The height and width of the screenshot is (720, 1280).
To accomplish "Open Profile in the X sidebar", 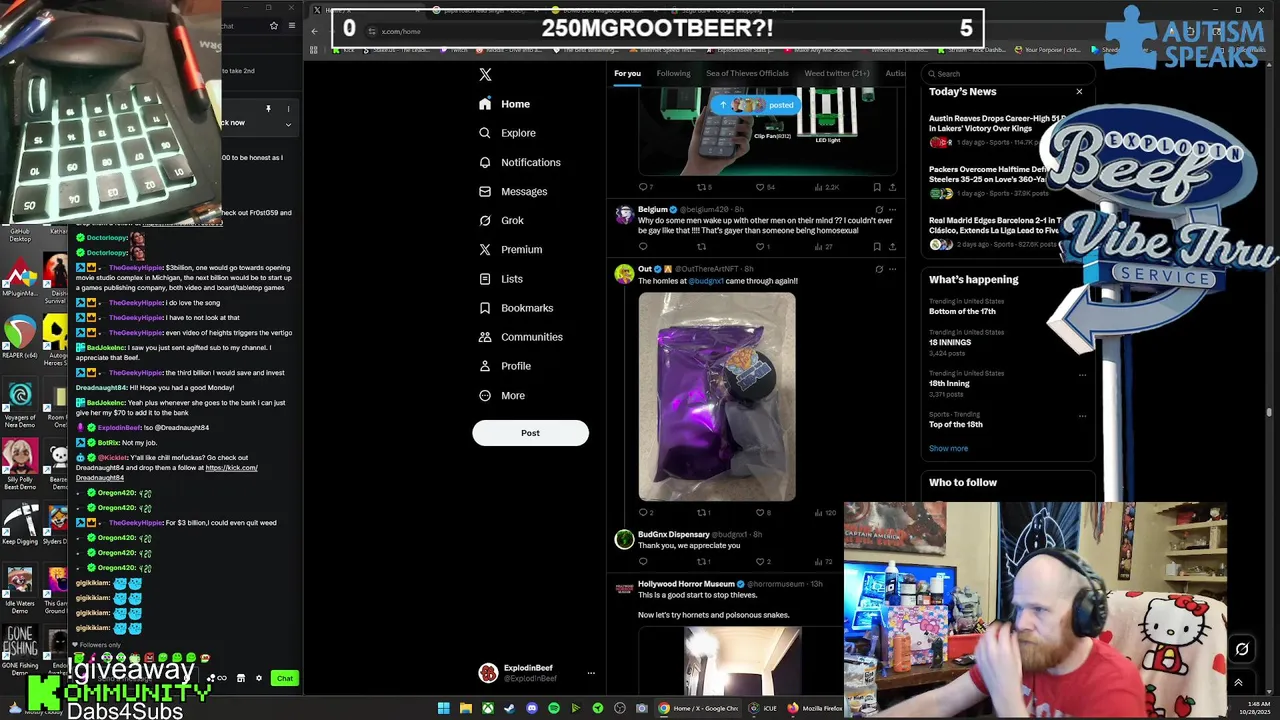I will [x=505, y=366].
